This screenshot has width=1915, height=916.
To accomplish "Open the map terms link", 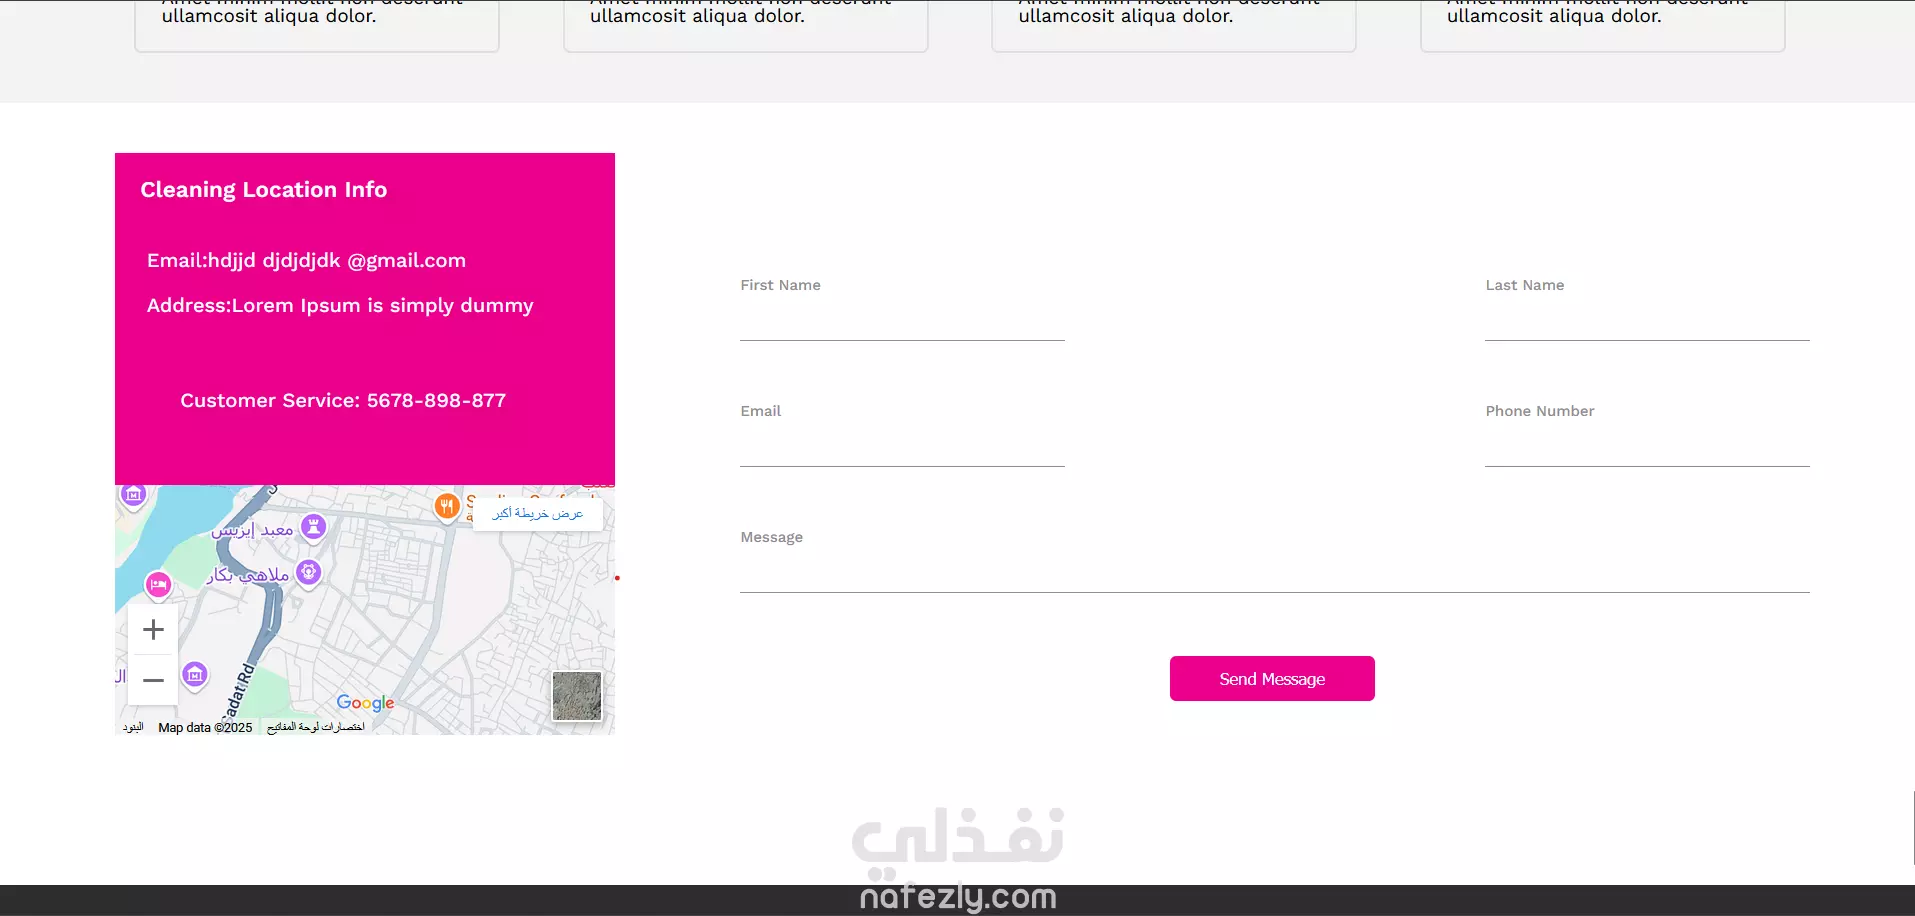I will 133,727.
